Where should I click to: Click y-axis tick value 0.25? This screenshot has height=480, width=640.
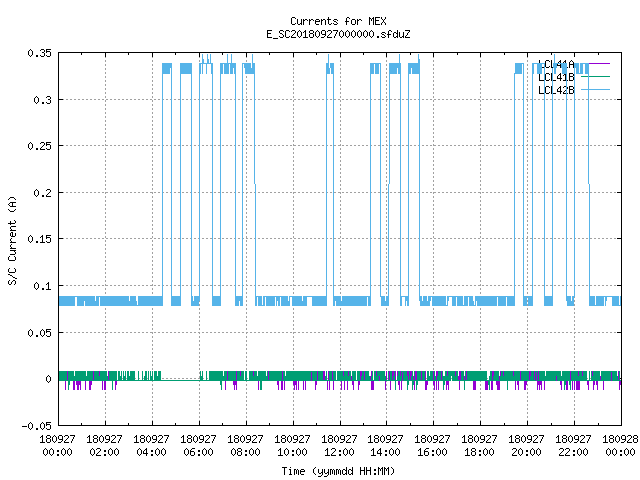[40, 146]
